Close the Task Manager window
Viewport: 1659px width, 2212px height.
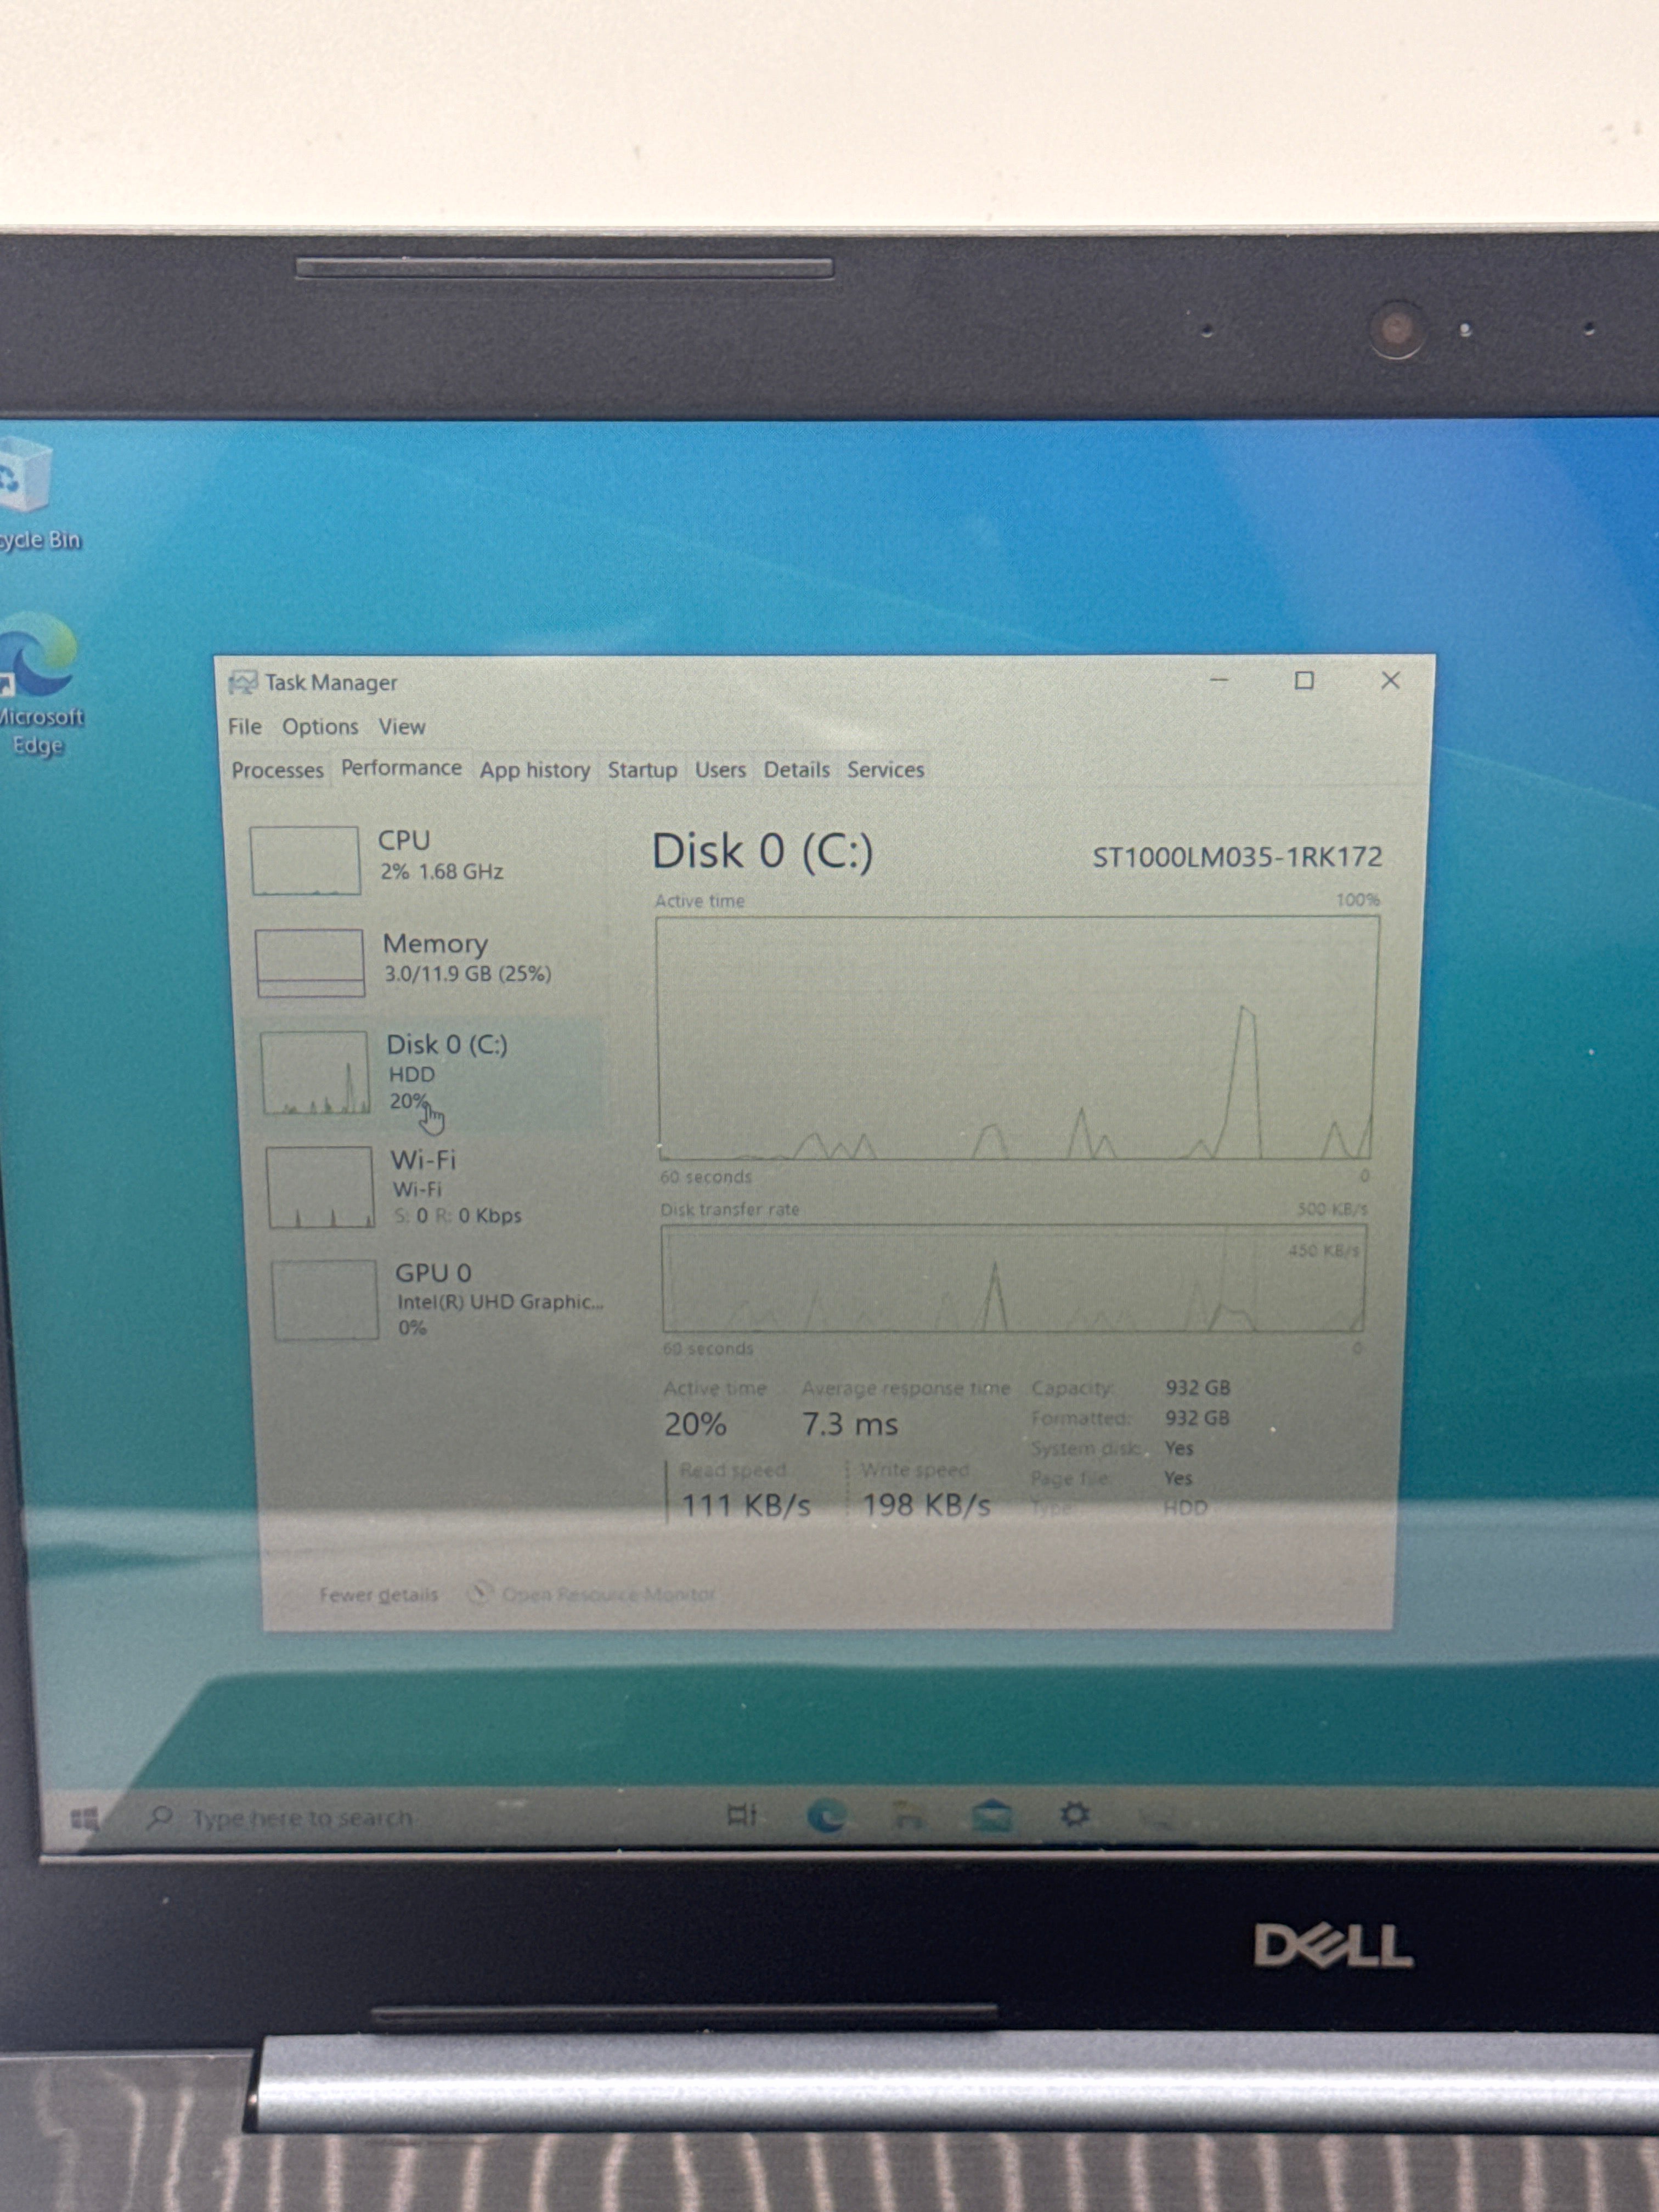tap(1390, 680)
